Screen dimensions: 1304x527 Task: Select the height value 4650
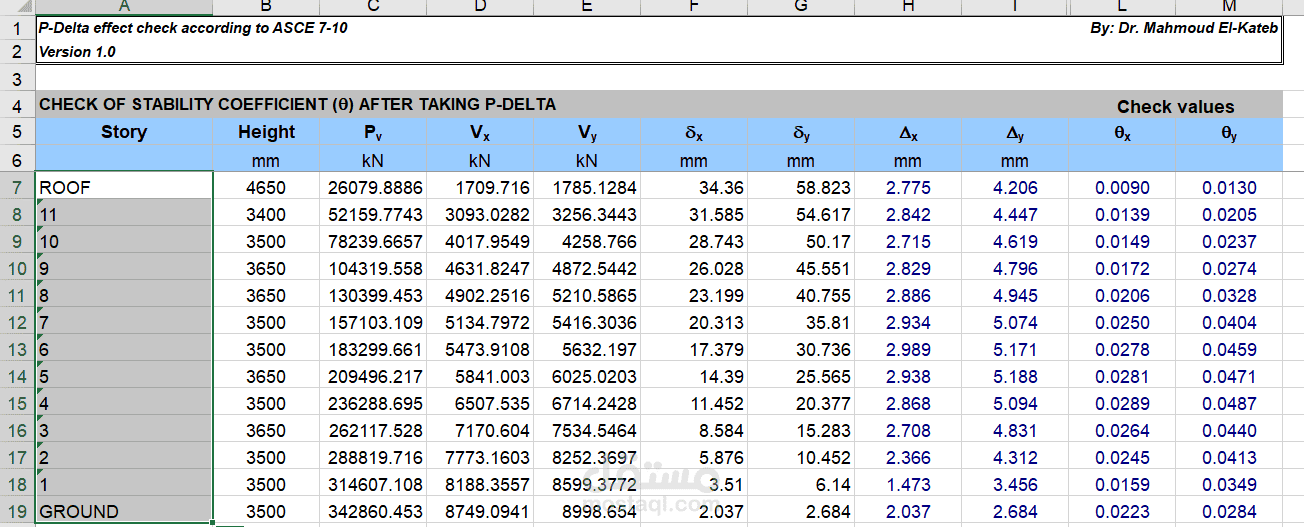click(266, 187)
